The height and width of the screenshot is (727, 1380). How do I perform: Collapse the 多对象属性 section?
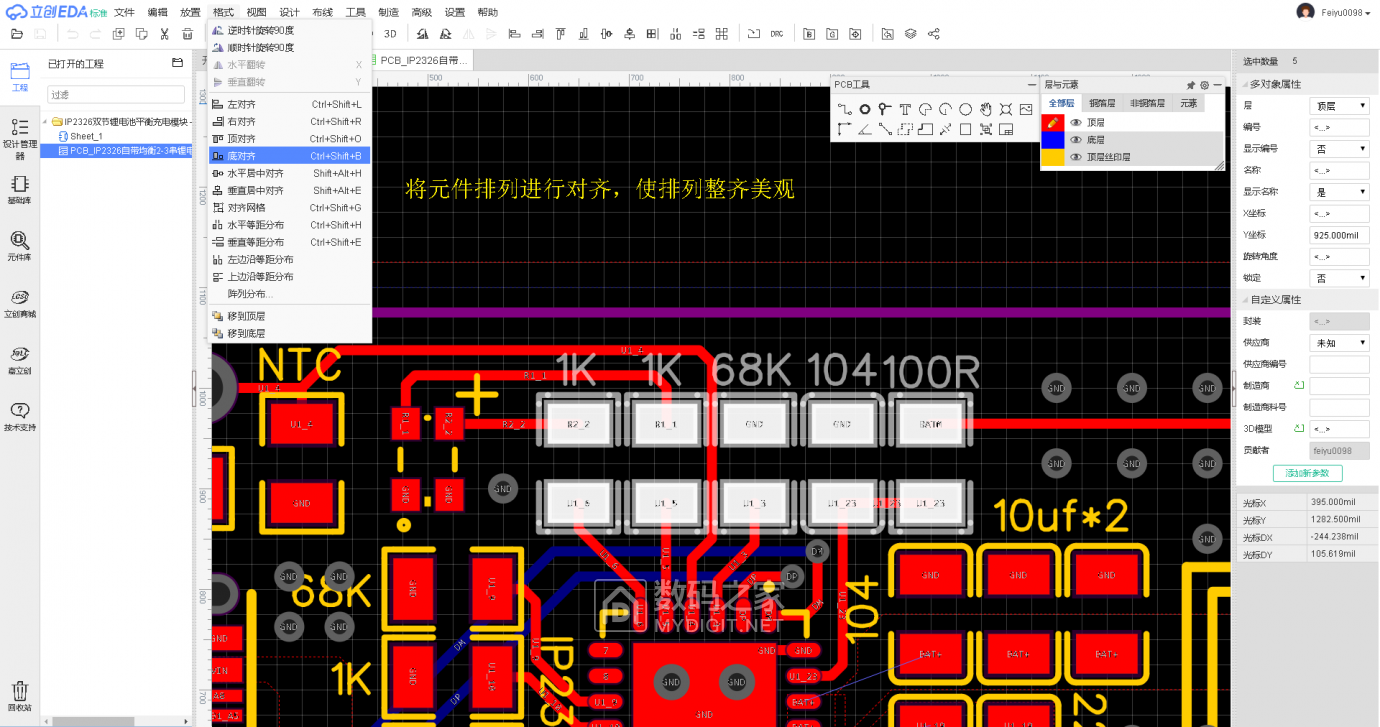click(x=1246, y=83)
